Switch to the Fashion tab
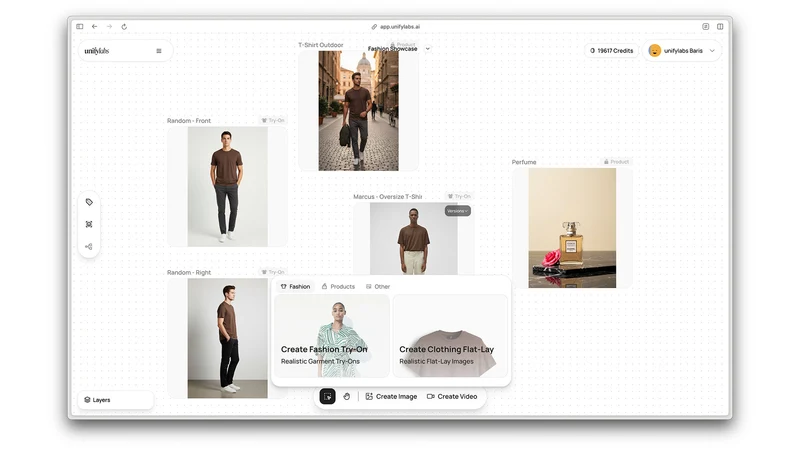This screenshot has height=450, width=800. [295, 287]
